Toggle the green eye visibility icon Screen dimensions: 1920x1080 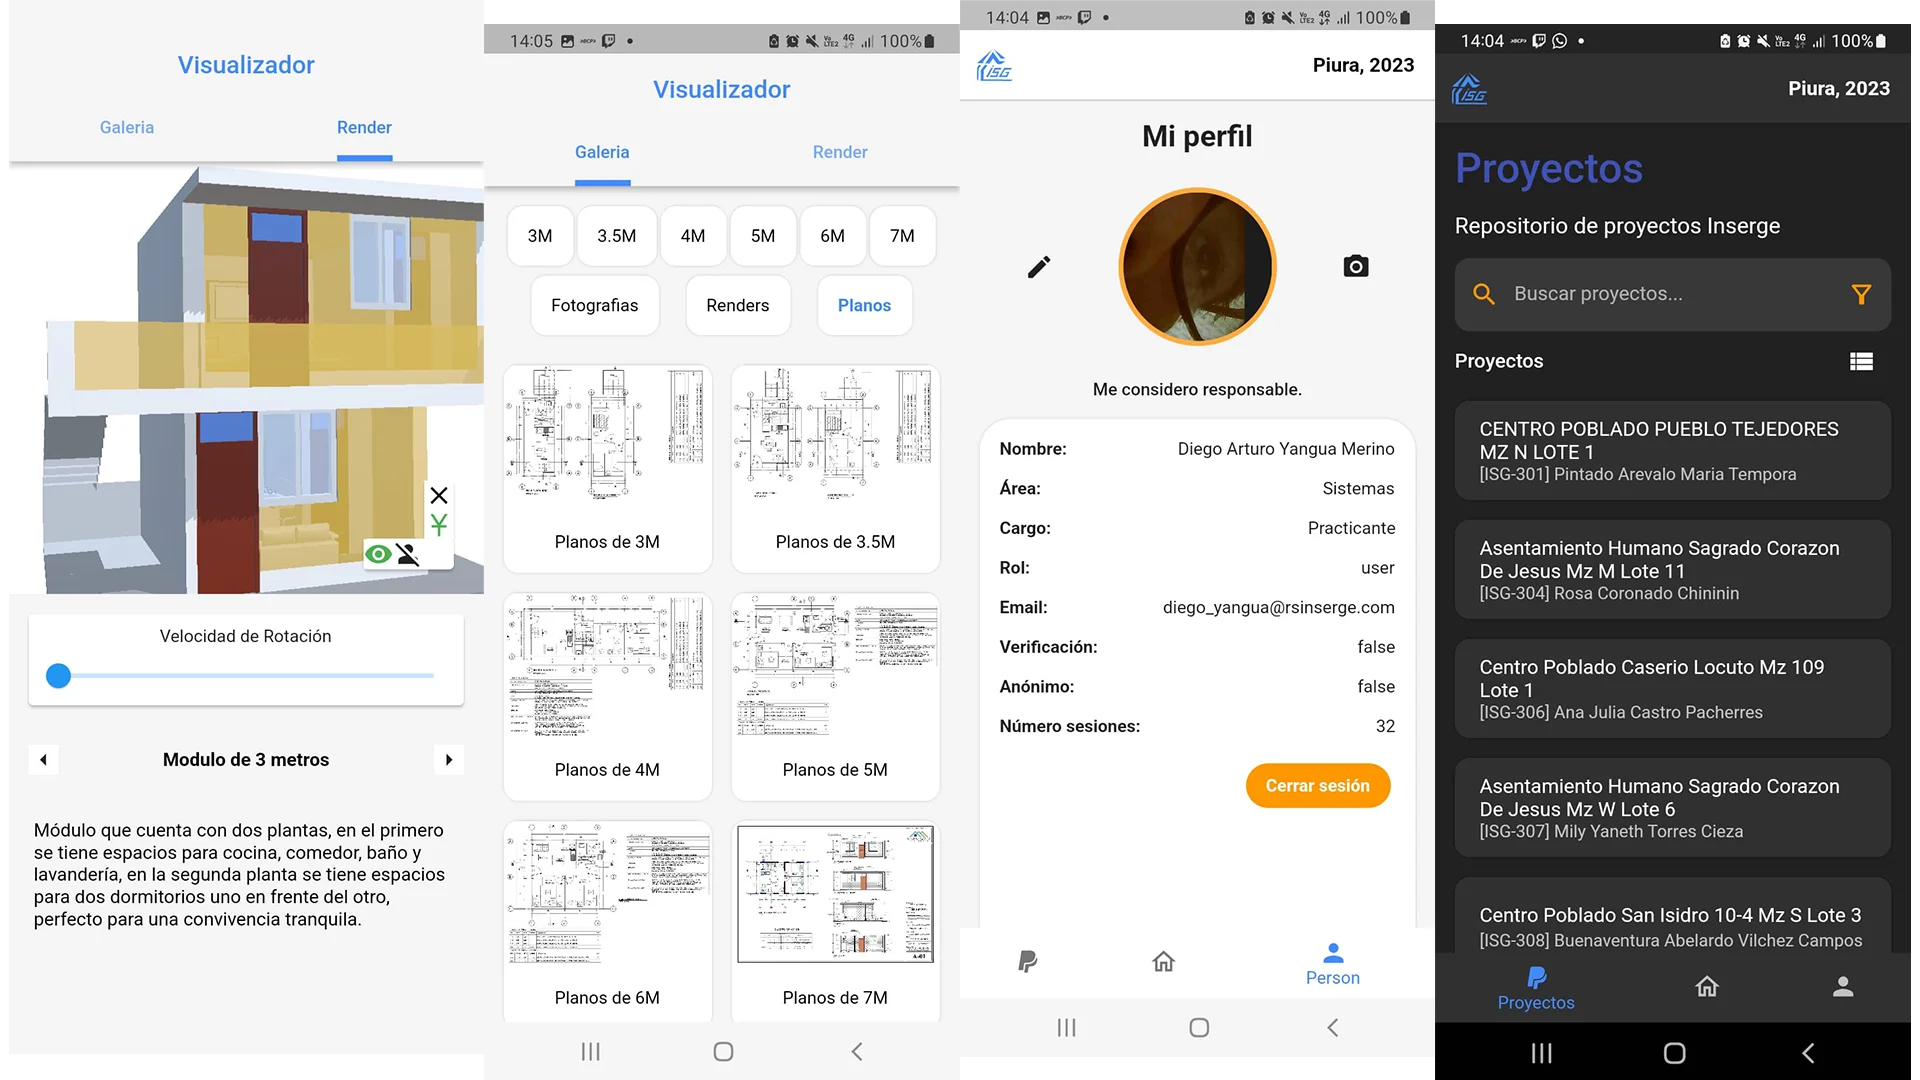pos(378,554)
